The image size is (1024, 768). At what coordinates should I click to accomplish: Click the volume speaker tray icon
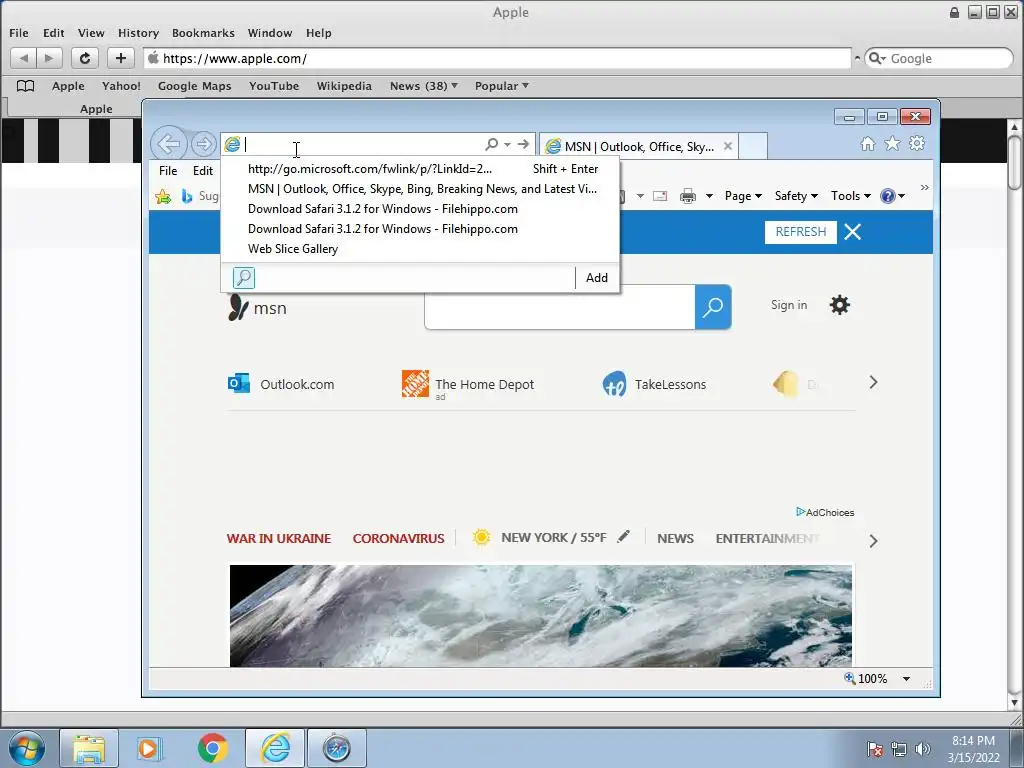click(923, 749)
